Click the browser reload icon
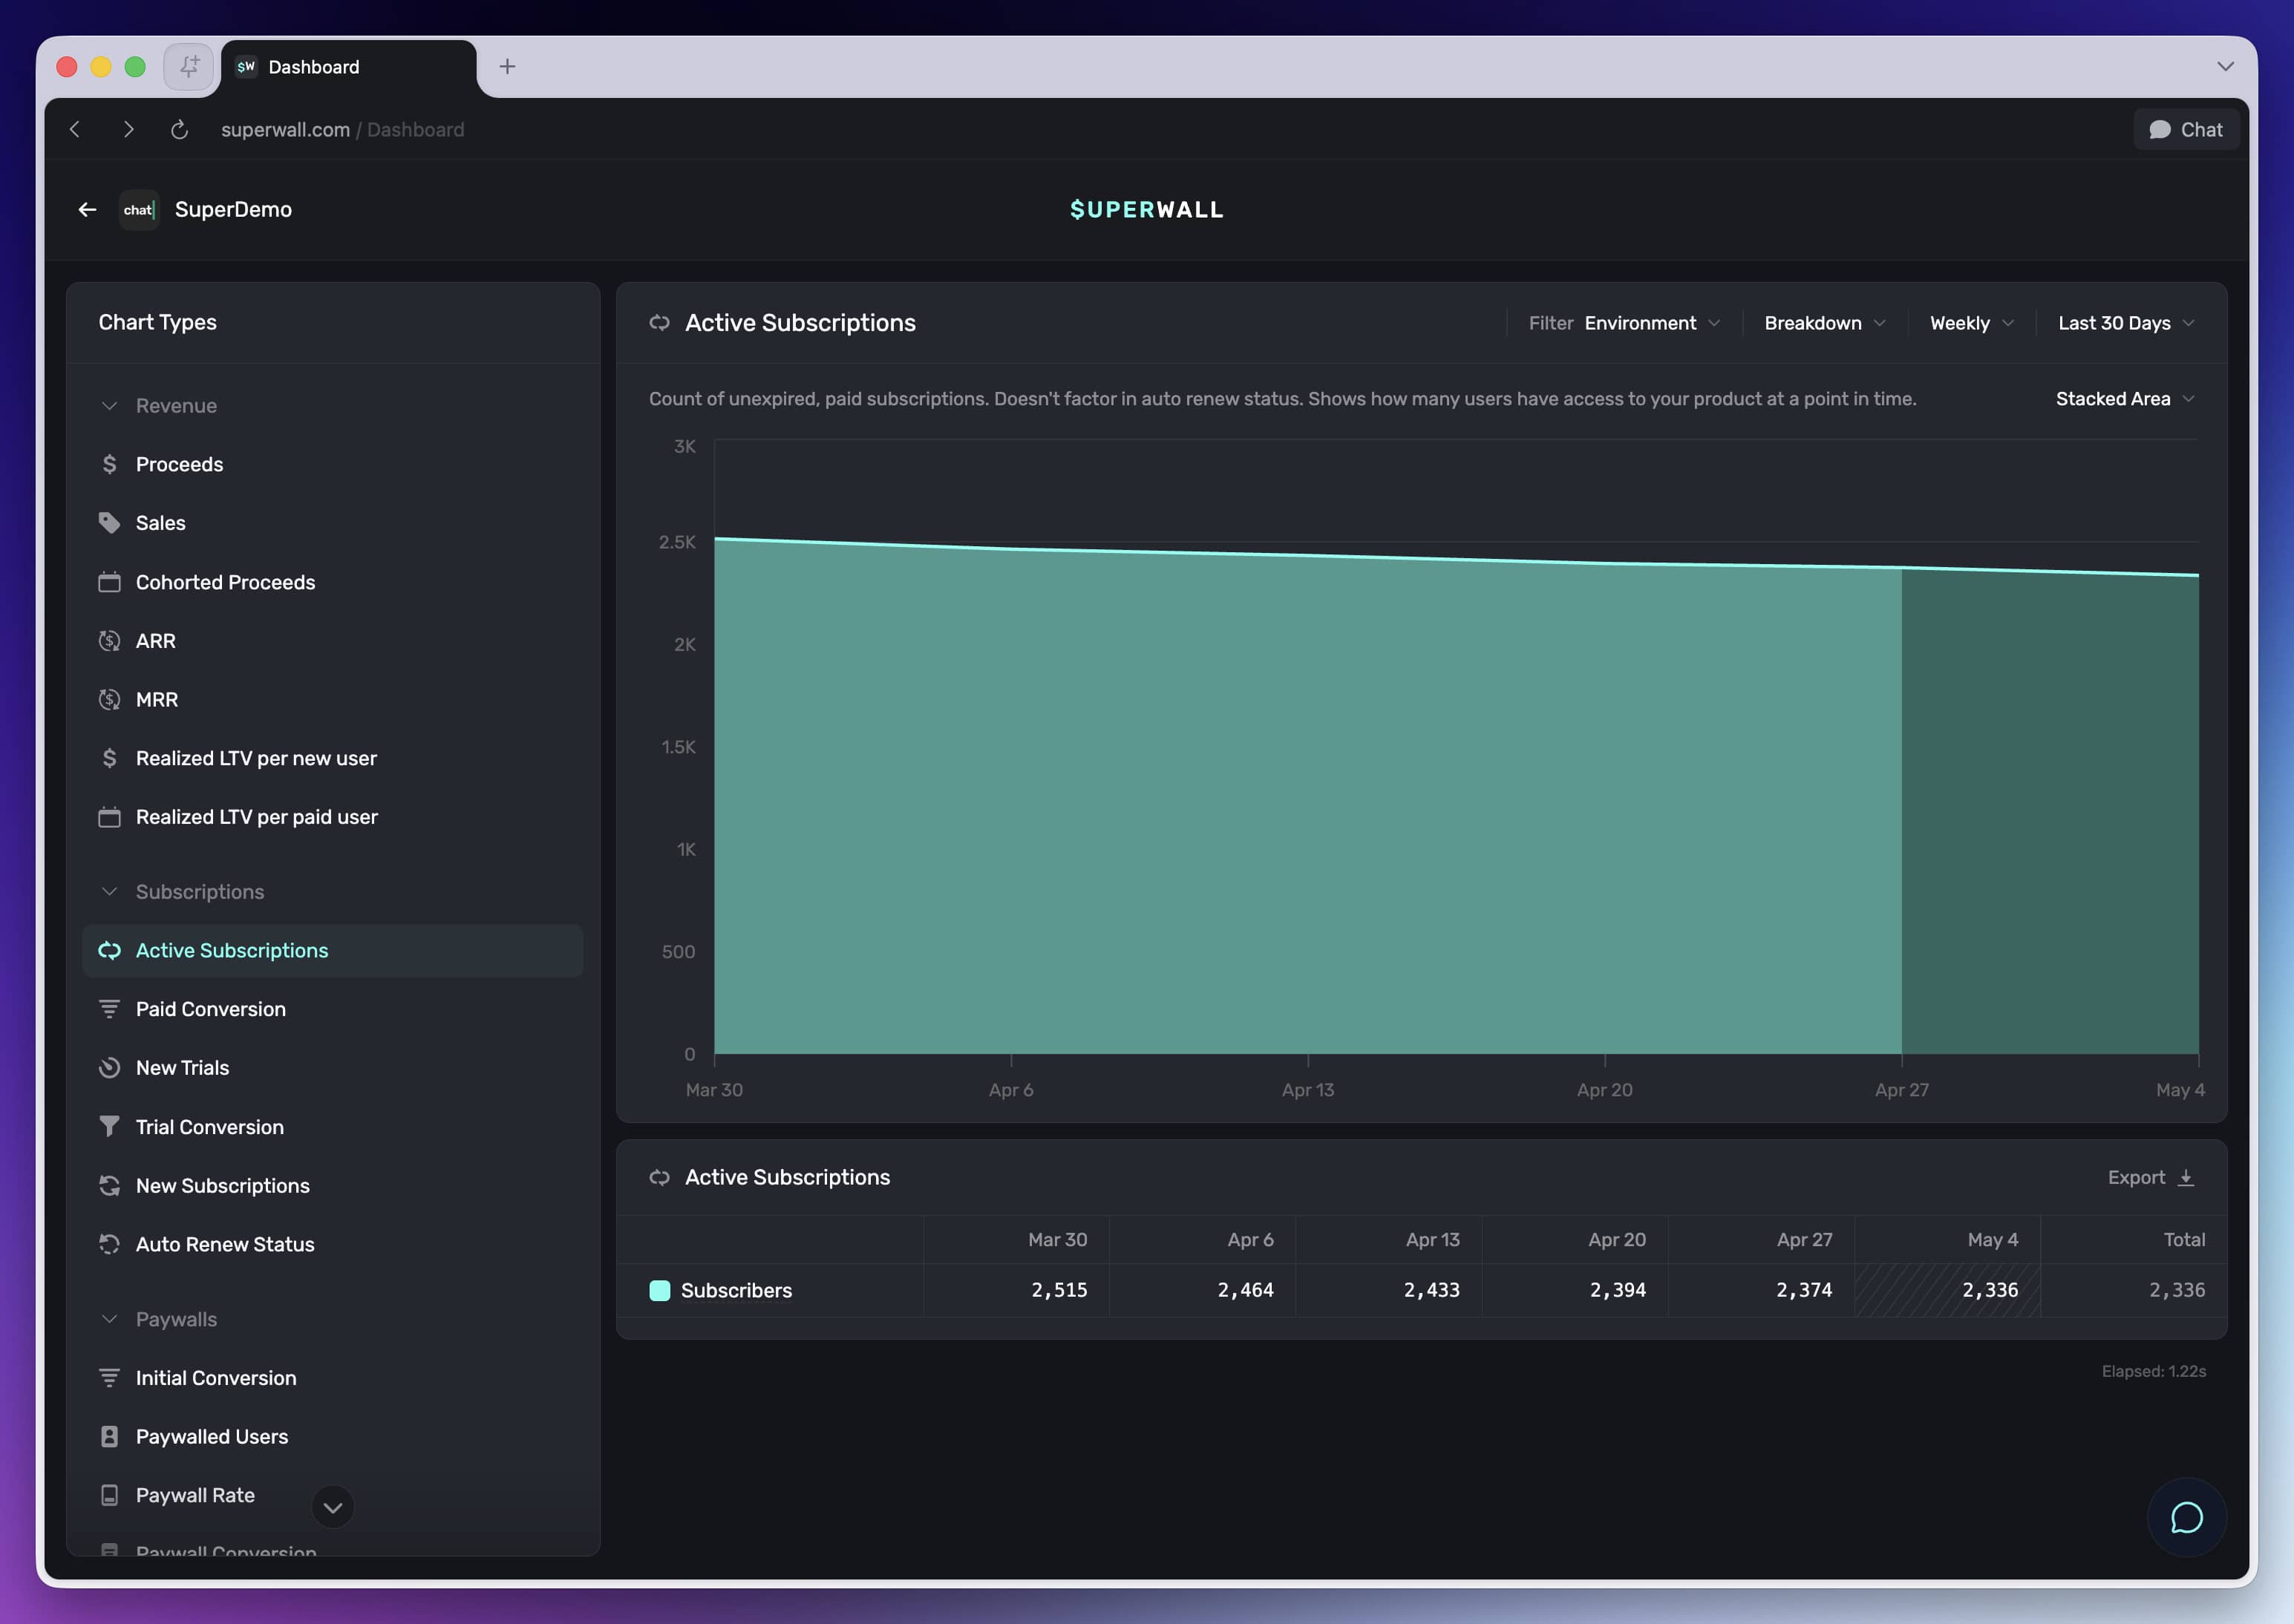 (179, 129)
